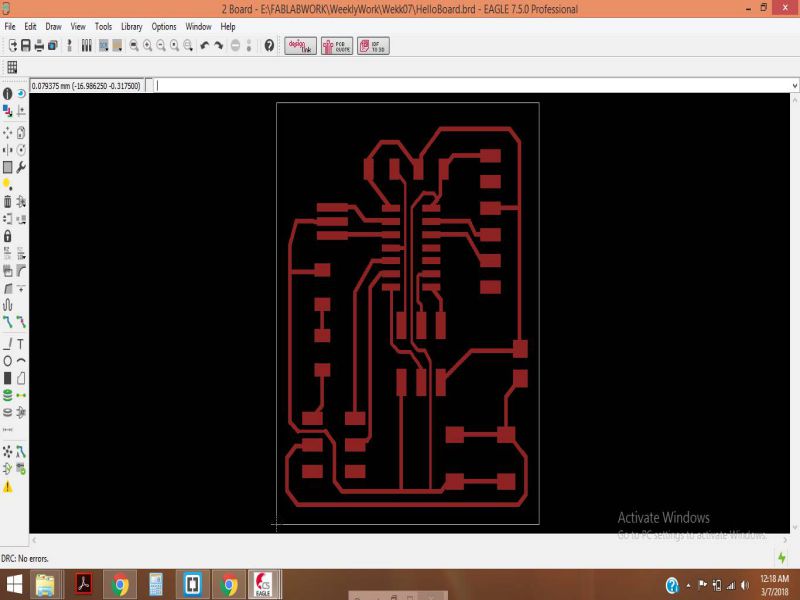Click the Zoom in magnifier

click(x=147, y=46)
